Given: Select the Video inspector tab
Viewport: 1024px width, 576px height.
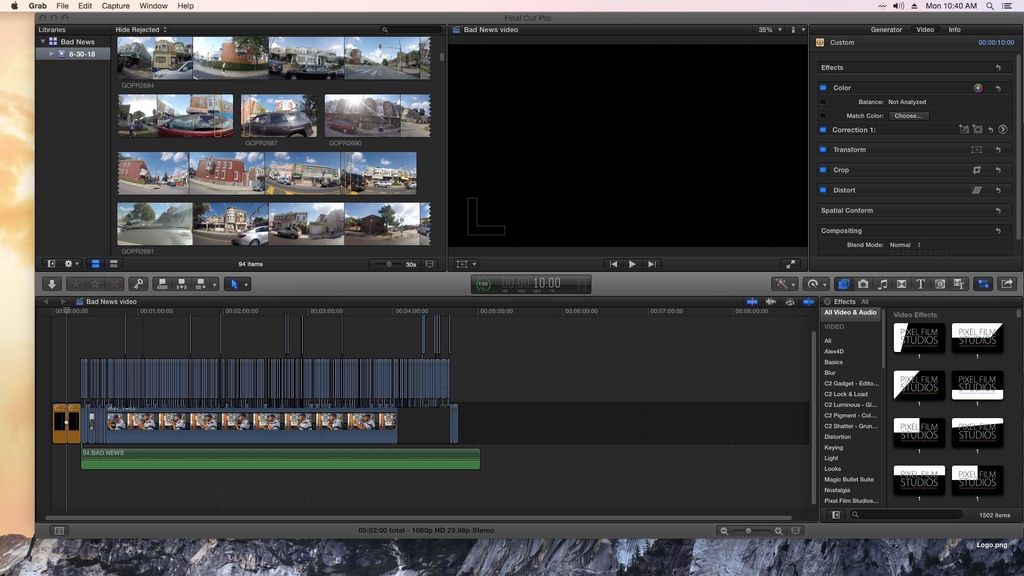Looking at the screenshot, I should pyautogui.click(x=925, y=29).
